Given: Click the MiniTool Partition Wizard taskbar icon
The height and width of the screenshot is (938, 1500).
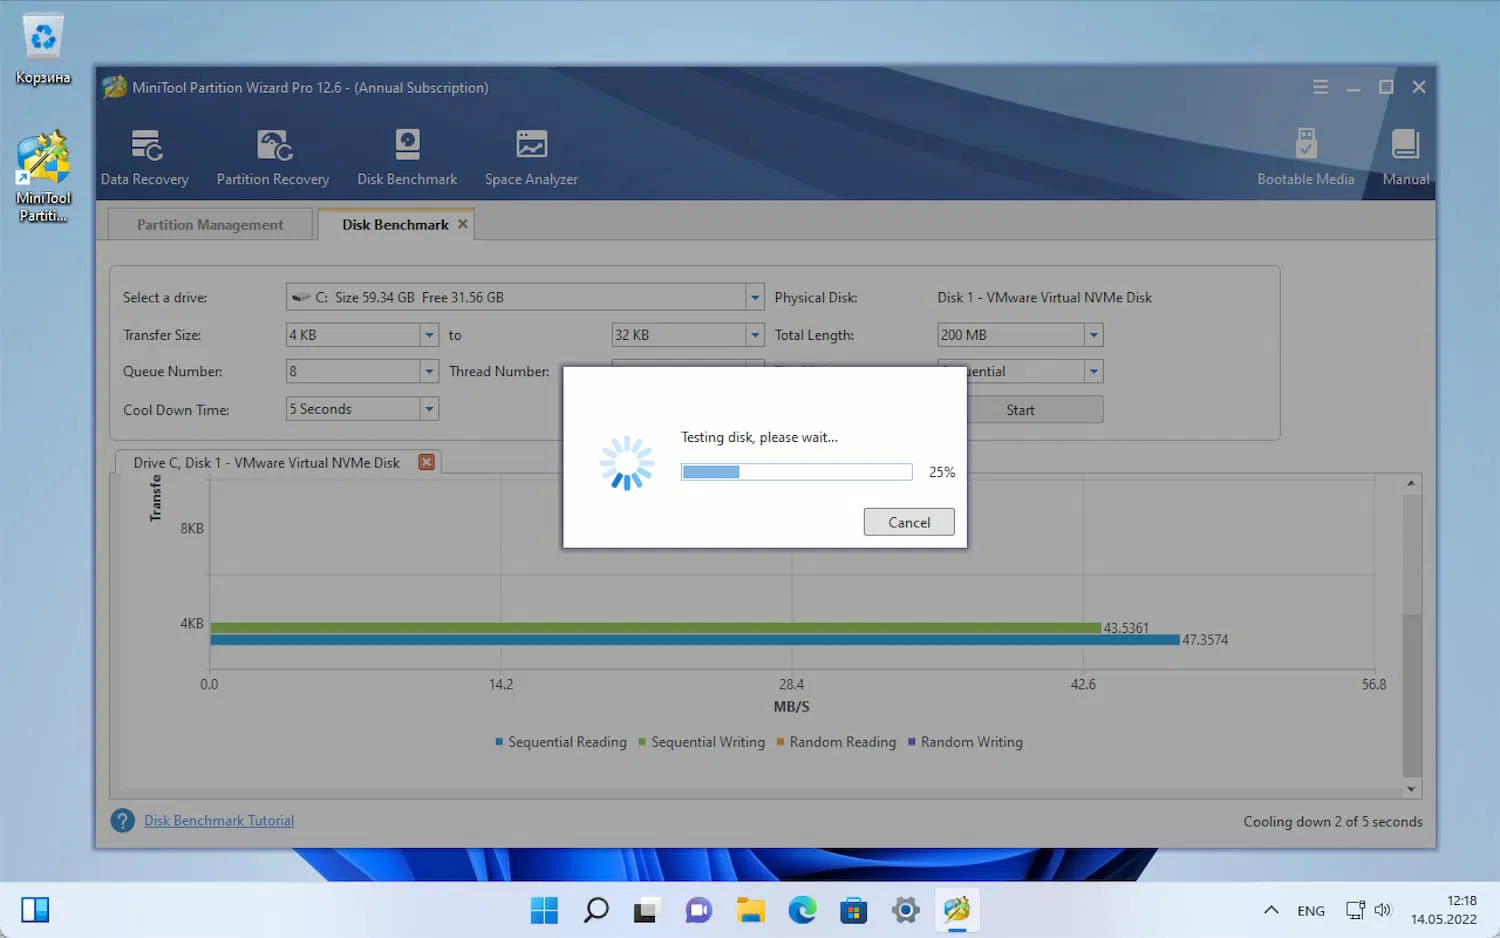Looking at the screenshot, I should tap(957, 910).
